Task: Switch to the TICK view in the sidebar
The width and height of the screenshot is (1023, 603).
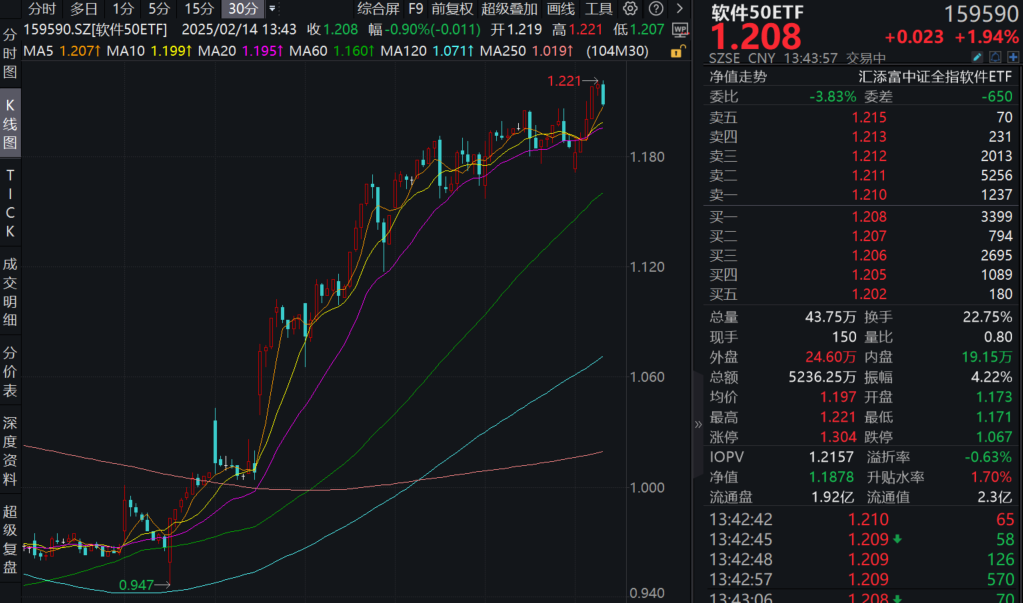Action: click(10, 200)
